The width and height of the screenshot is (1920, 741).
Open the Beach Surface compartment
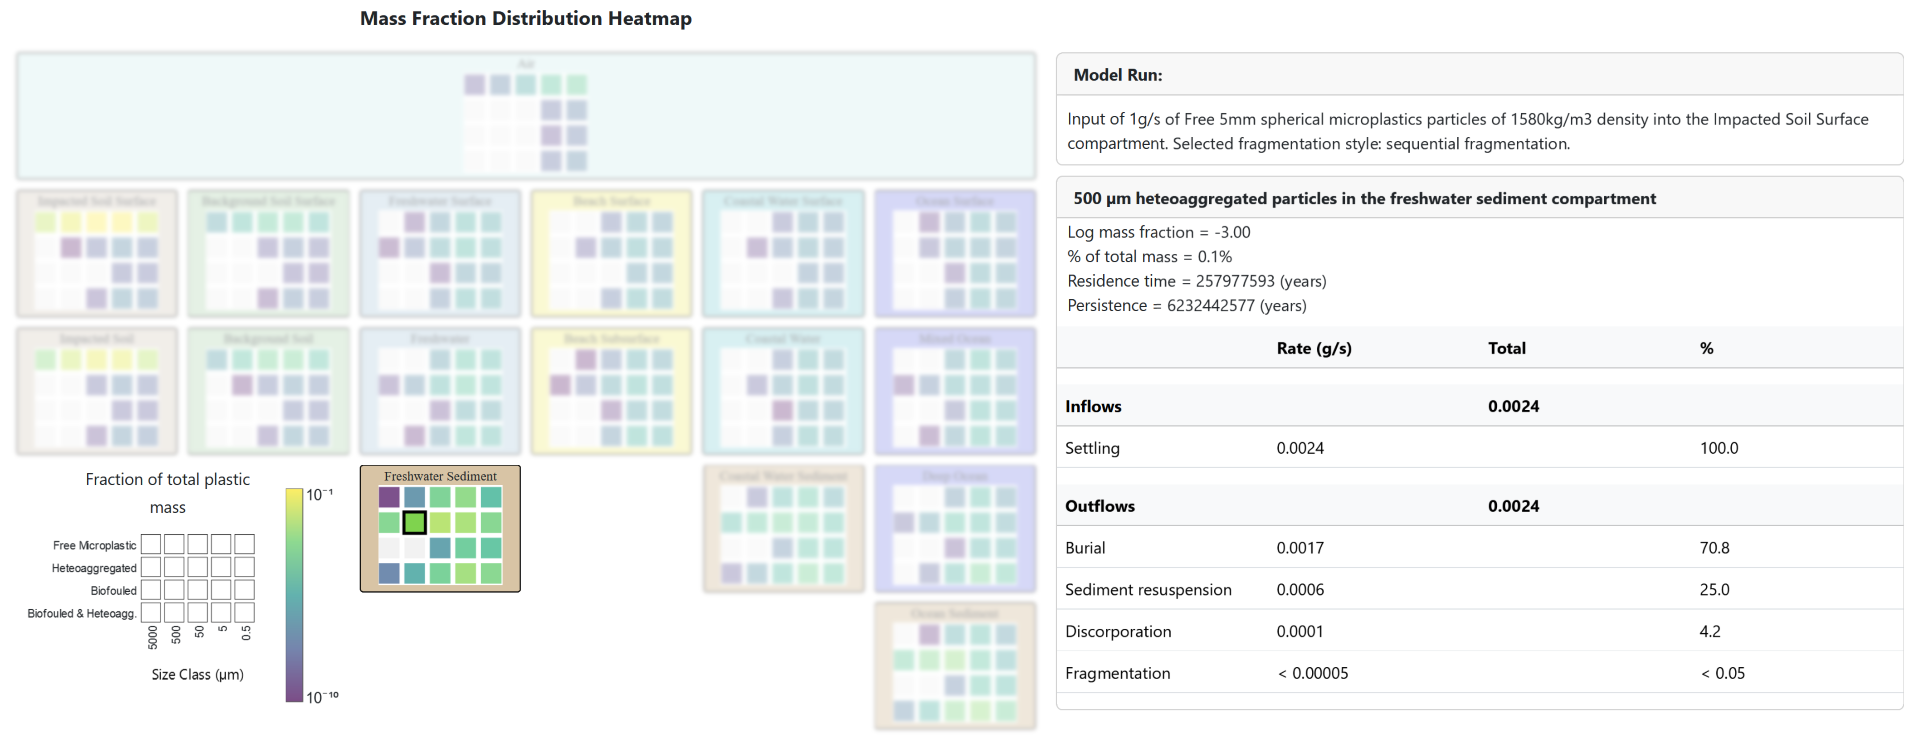pos(612,253)
